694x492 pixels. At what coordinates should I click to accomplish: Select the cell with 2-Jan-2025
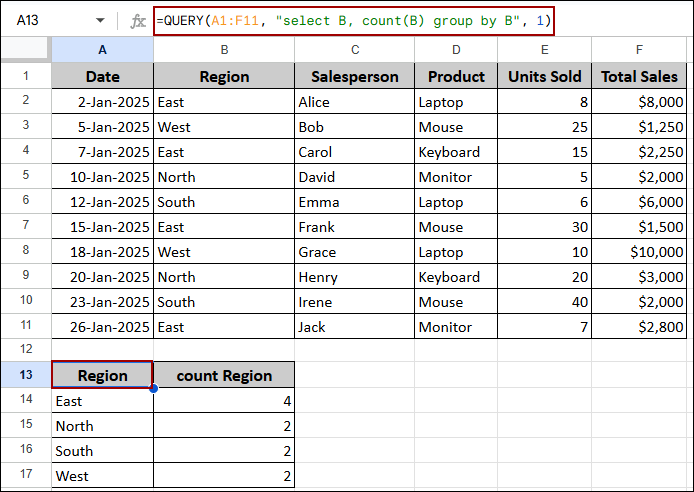102,102
